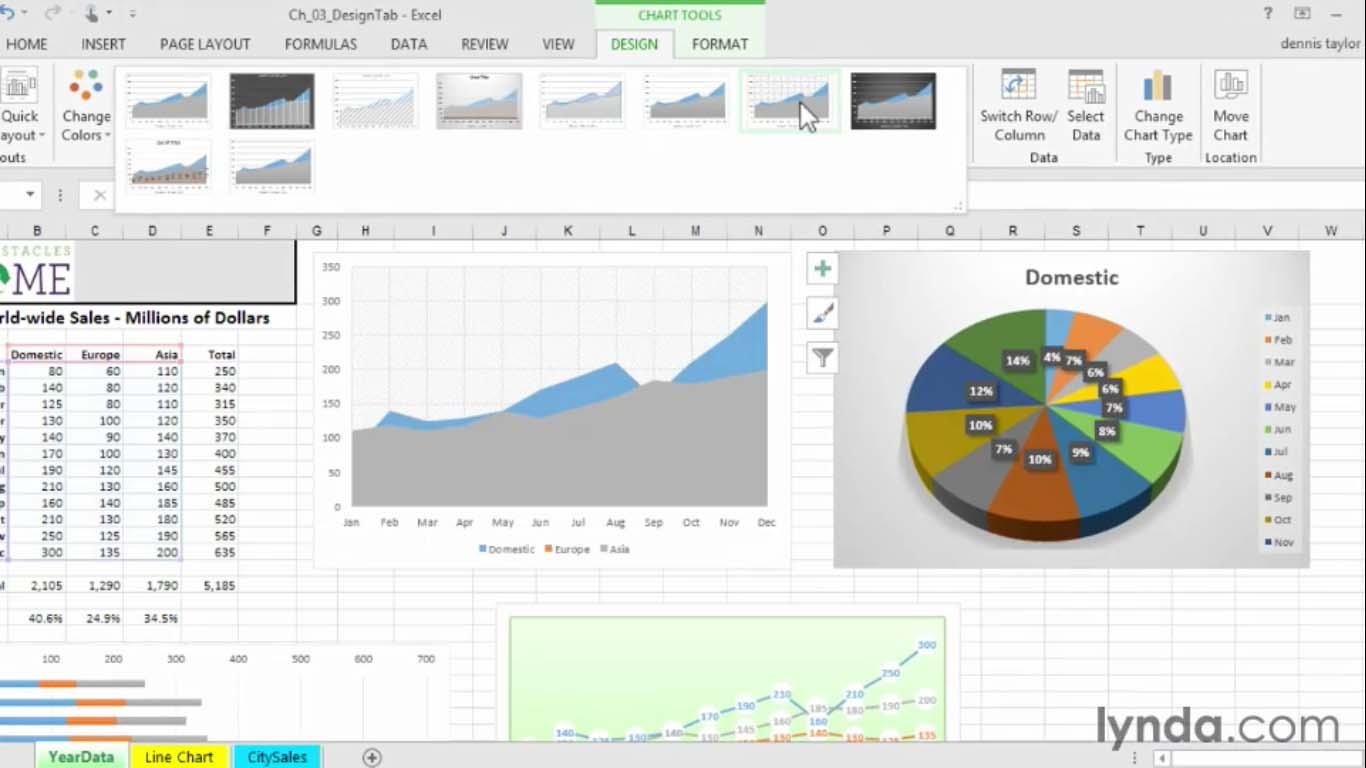1366x768 pixels.
Task: Select column header R
Action: 1013,231
